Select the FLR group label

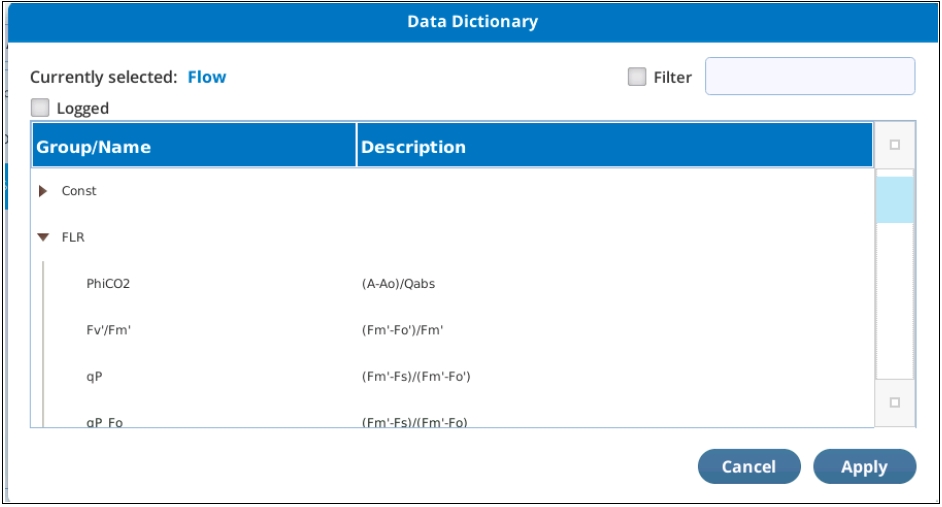[x=73, y=237]
